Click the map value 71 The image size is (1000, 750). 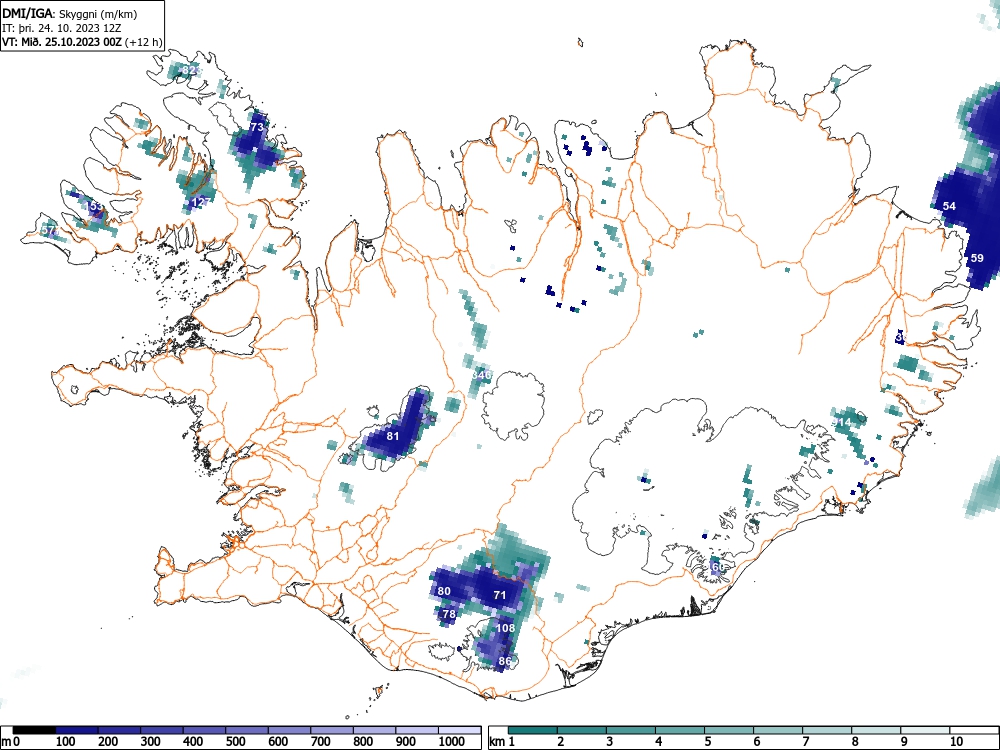[x=500, y=595]
